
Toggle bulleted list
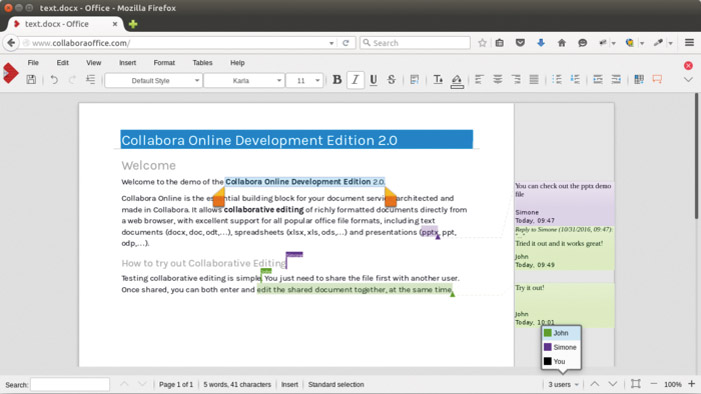[557, 80]
